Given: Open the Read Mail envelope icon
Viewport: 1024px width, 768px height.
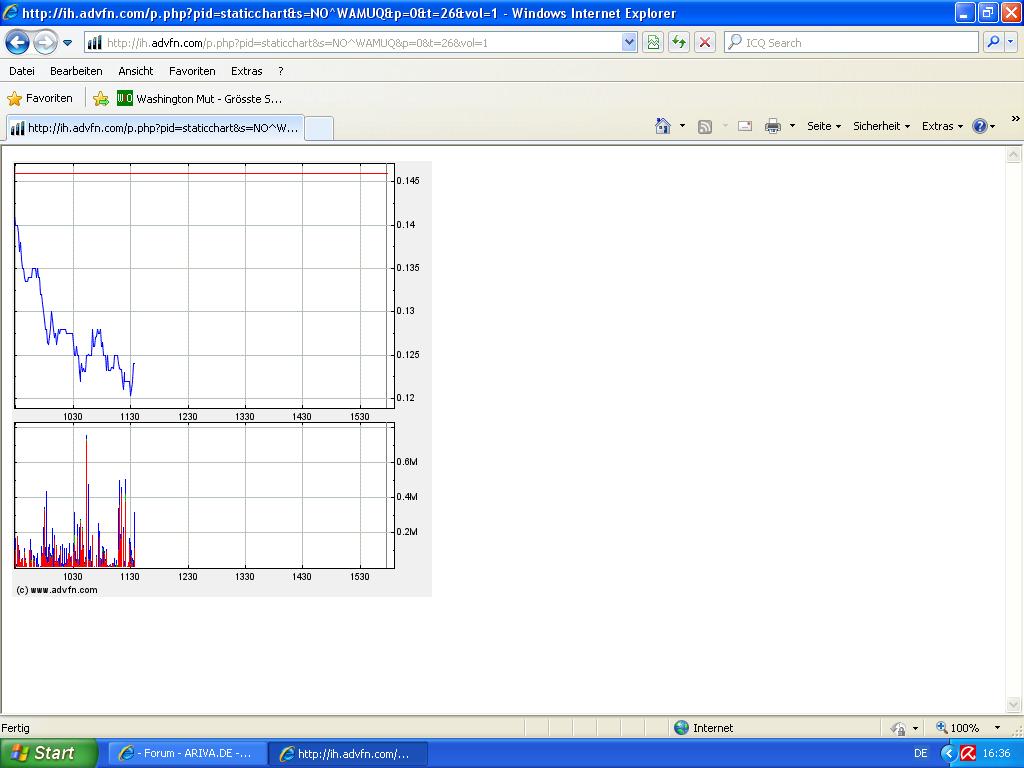Looking at the screenshot, I should click(744, 126).
